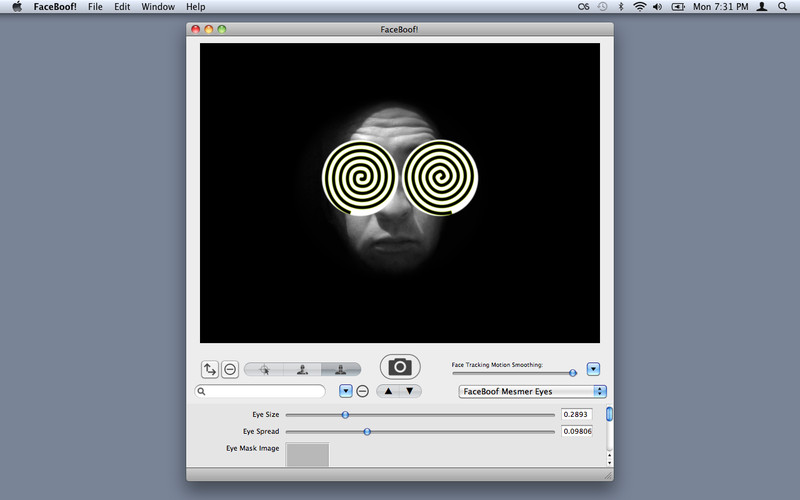Screen dimensions: 800x500
Task: Click the live camera preview image
Action: click(400, 193)
